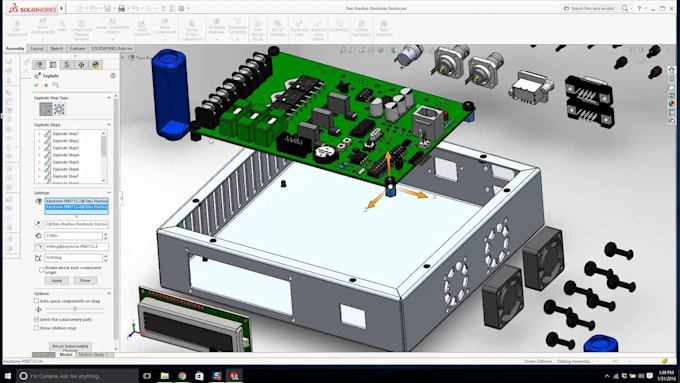This screenshot has height=383, width=680.
Task: Switch to the Model bottom tab
Action: pyautogui.click(x=66, y=355)
